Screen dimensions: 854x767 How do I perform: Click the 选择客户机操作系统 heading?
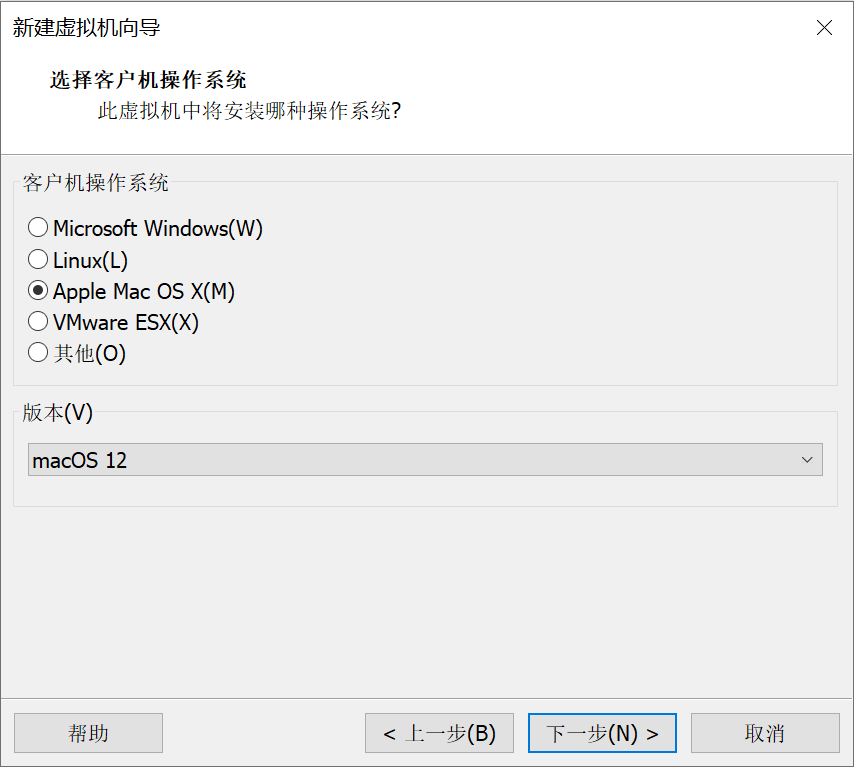[148, 80]
